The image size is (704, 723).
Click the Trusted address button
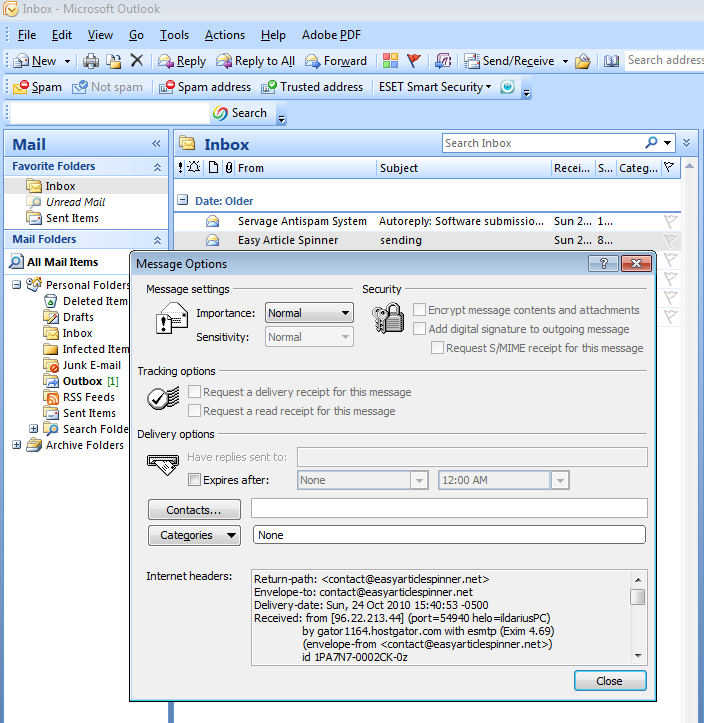pos(312,87)
